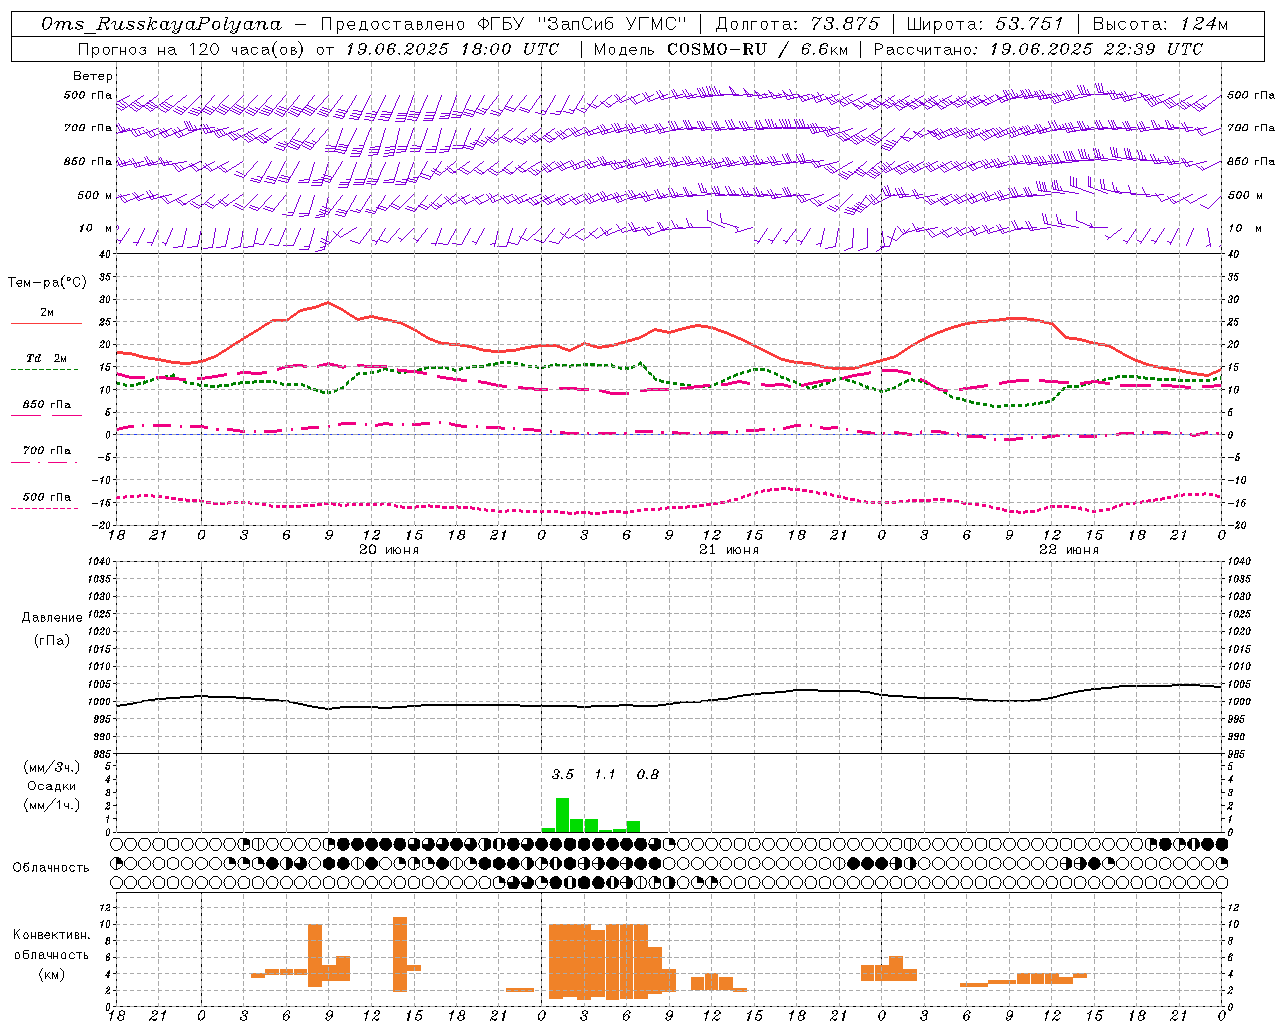Viewport: 1280px width, 1024px height.
Task: Click the 'Осадки' precipitation label
Action: coord(52,786)
